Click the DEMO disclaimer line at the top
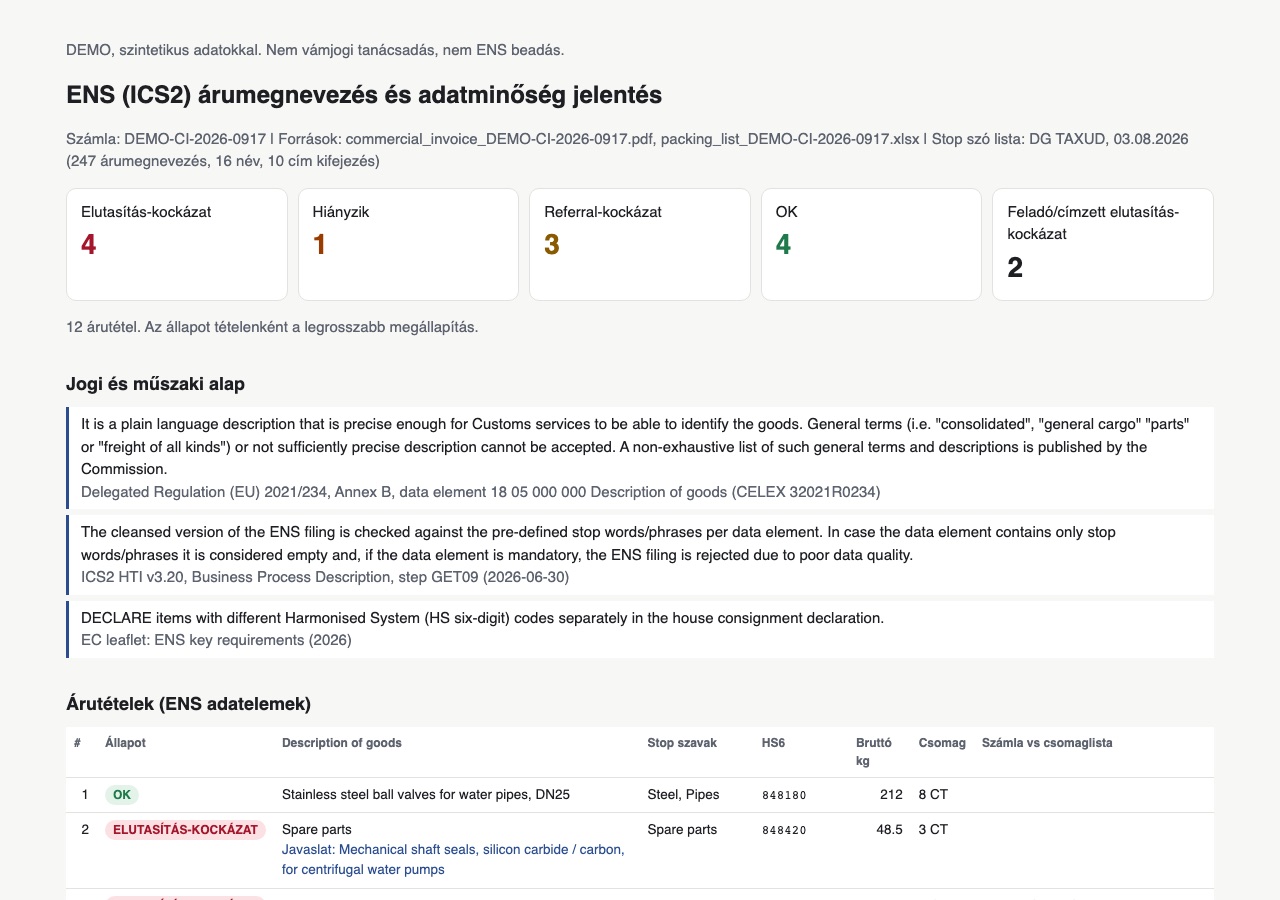Image resolution: width=1280 pixels, height=900 pixels. click(316, 49)
